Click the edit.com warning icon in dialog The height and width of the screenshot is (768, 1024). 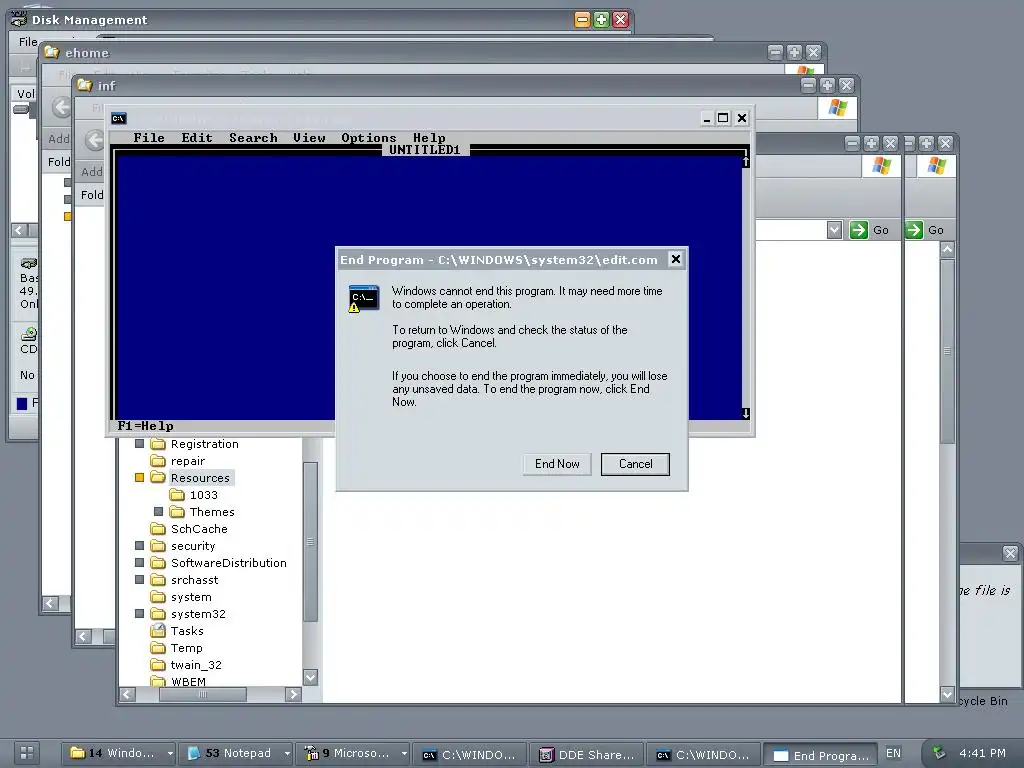click(364, 298)
